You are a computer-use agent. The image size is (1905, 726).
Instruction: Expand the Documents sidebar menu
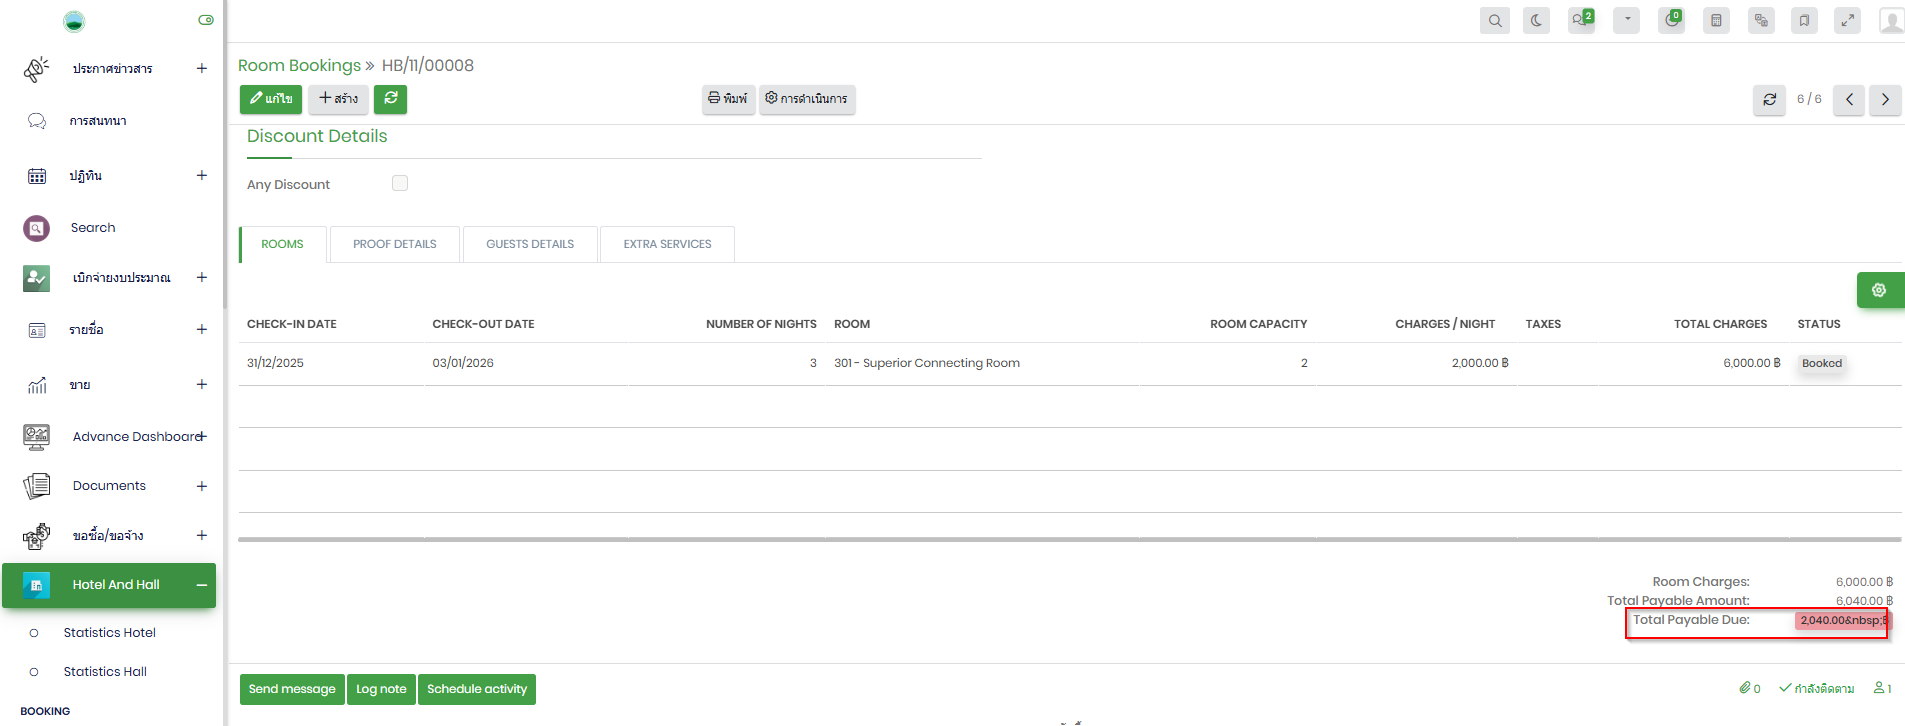pos(201,486)
